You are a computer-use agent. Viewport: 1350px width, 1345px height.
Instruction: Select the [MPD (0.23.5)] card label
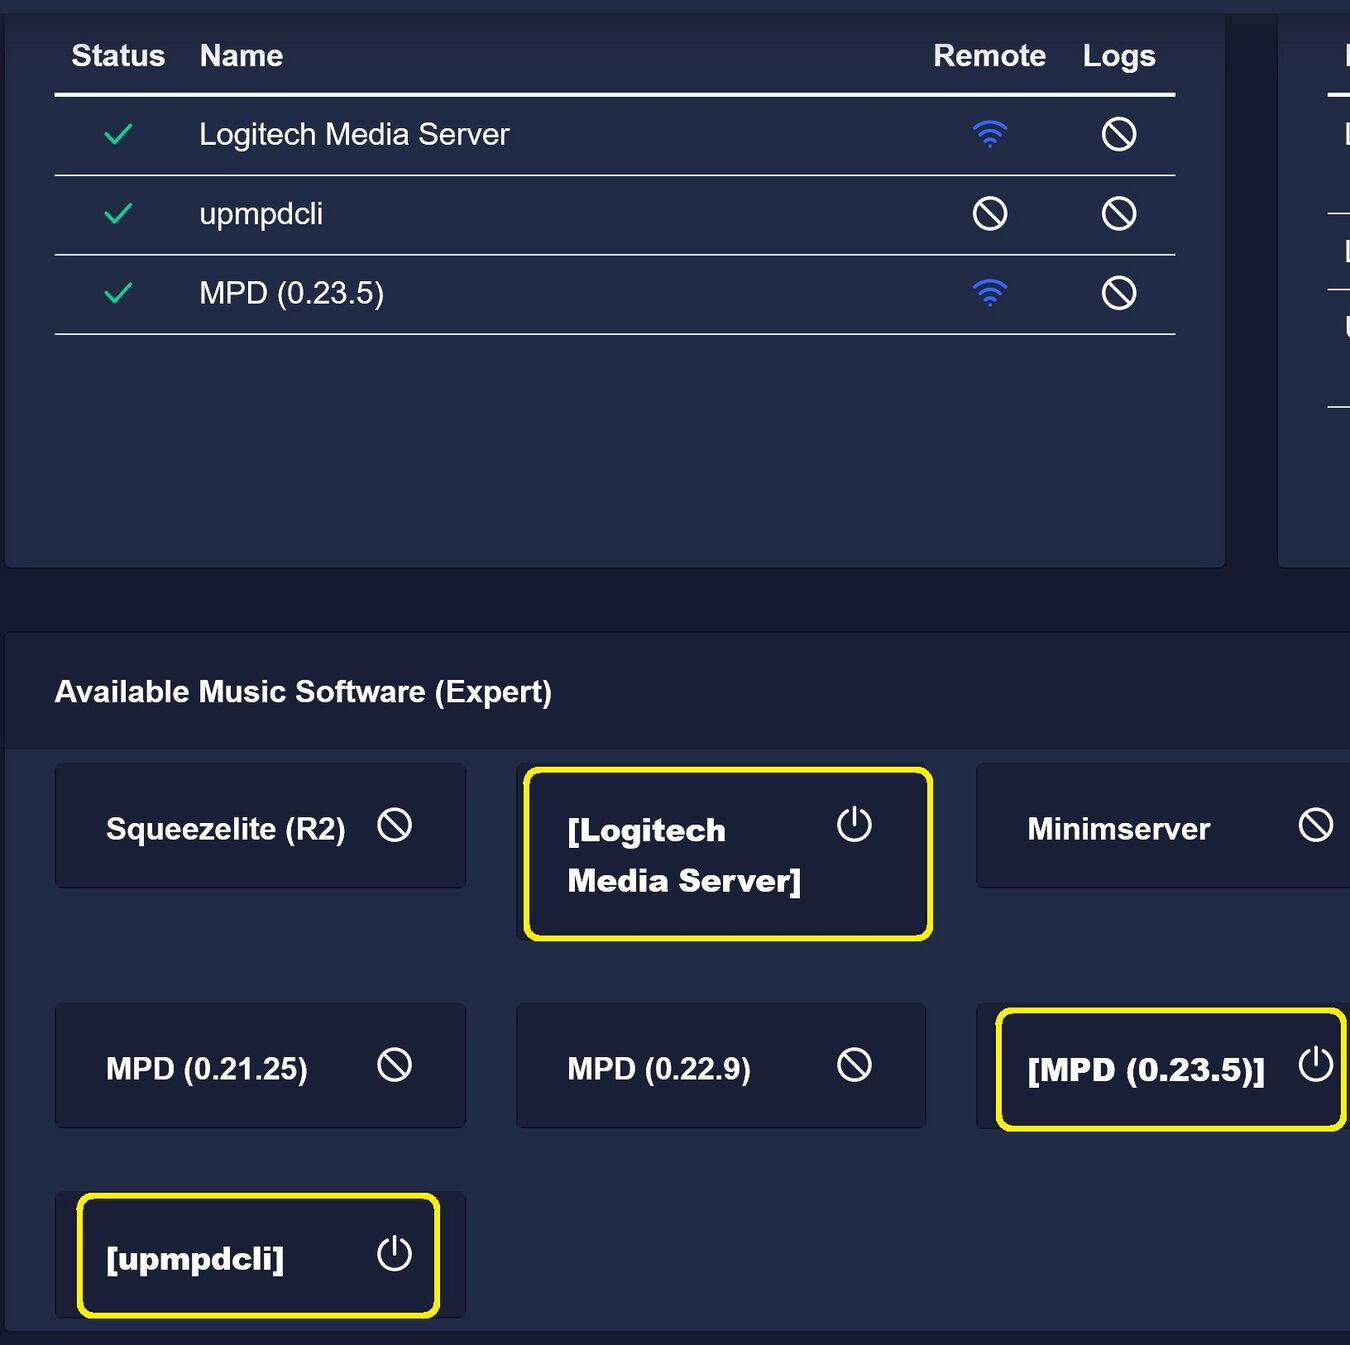pyautogui.click(x=1146, y=1070)
